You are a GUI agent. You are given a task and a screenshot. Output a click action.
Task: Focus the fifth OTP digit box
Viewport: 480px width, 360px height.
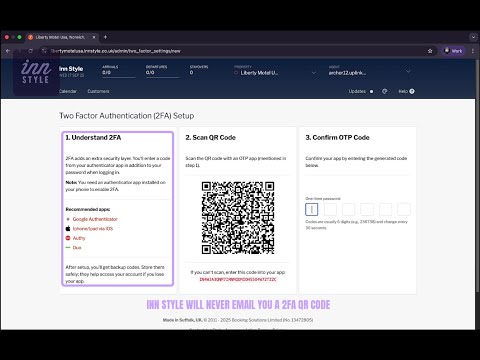click(386, 209)
